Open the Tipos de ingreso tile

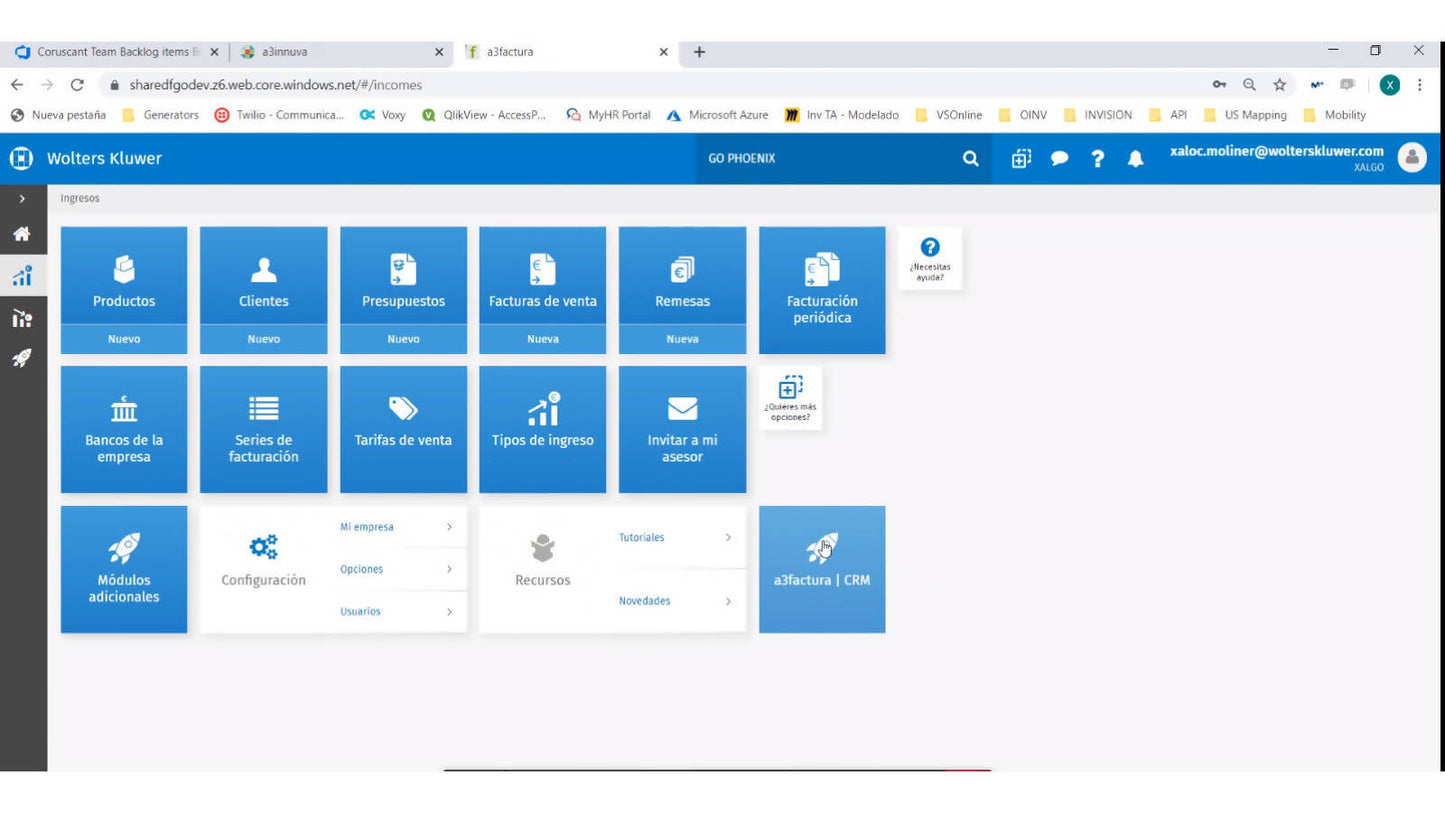pos(542,429)
